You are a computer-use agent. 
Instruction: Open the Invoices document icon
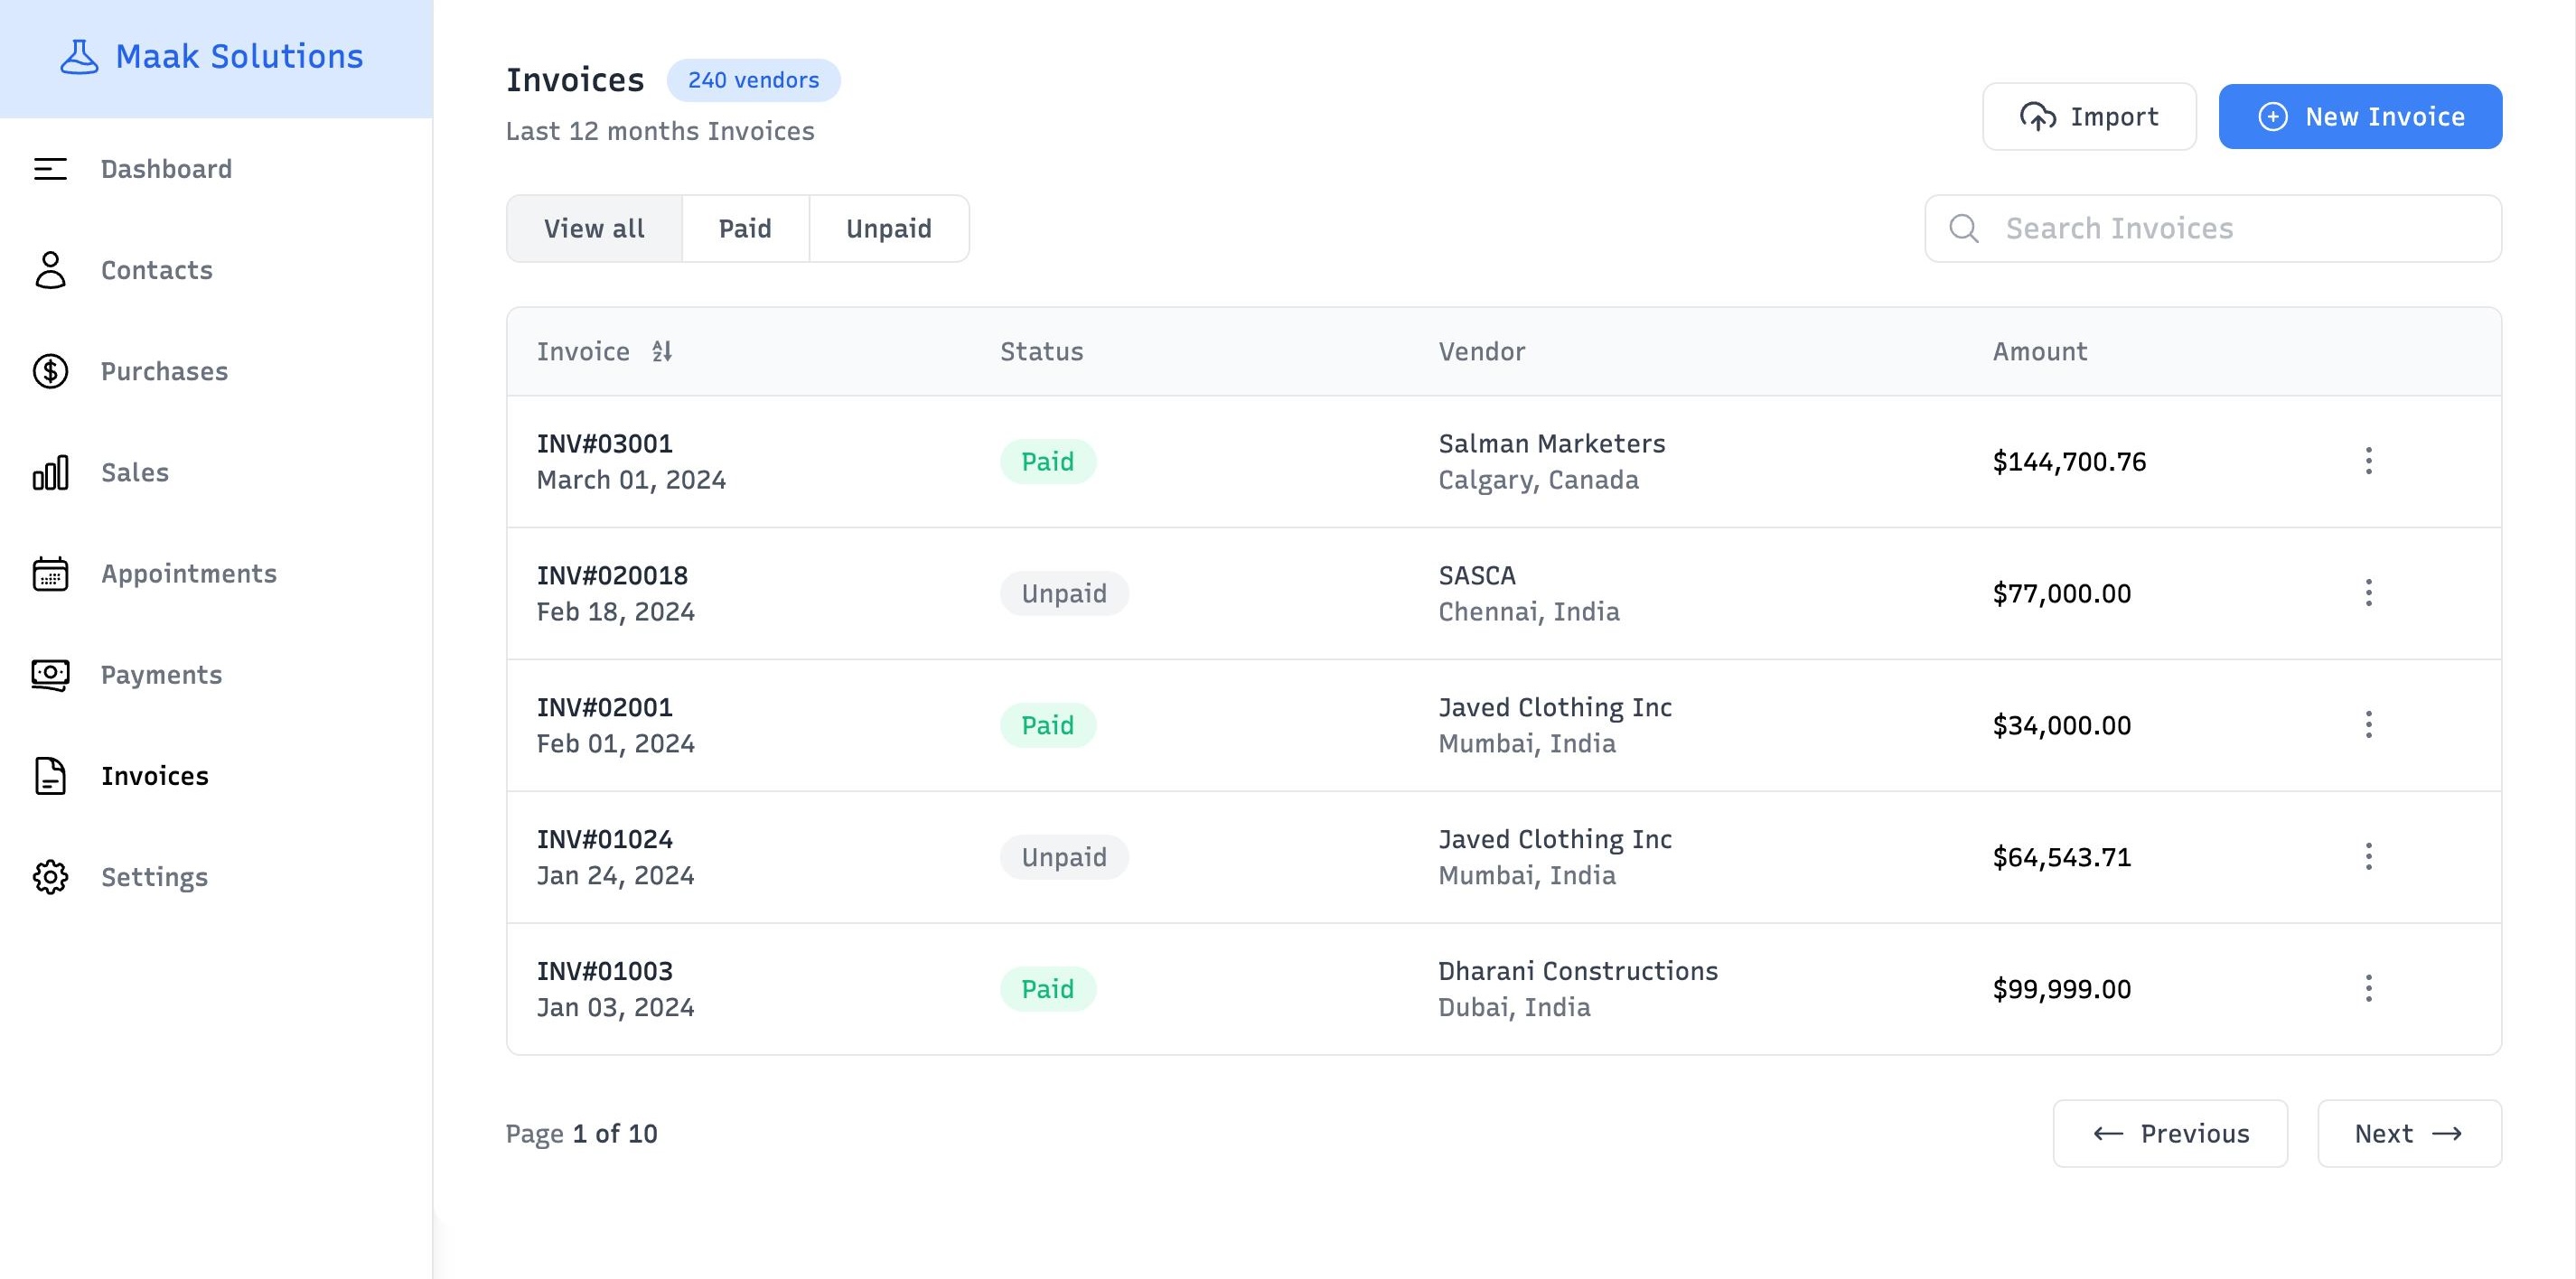pos(49,776)
